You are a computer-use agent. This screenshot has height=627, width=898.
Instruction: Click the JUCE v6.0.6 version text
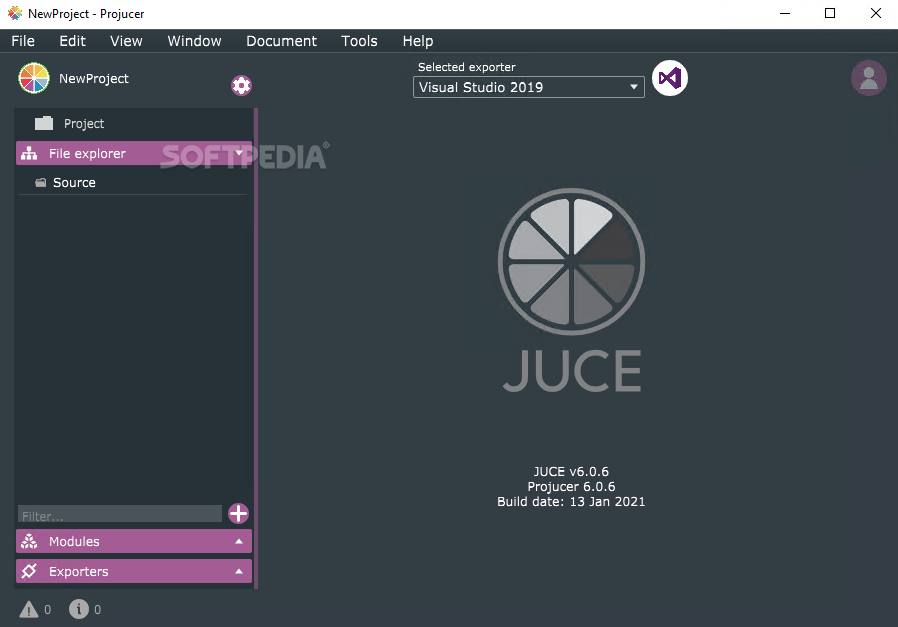571,472
